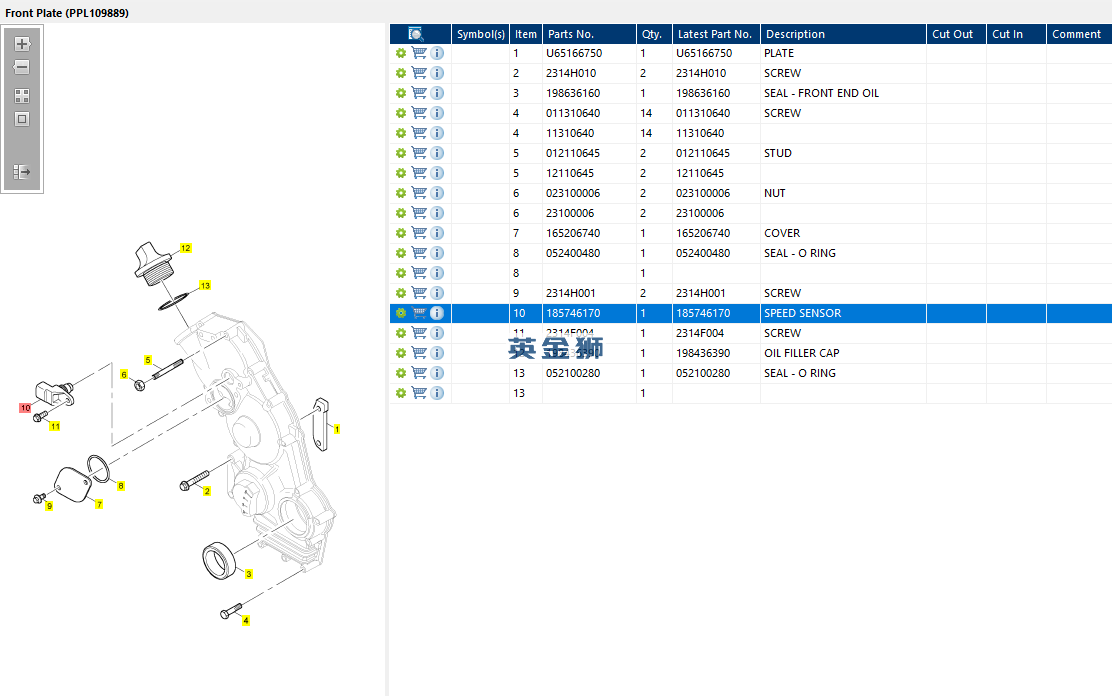
Task: Show info for screw 2314H001
Action: click(437, 293)
